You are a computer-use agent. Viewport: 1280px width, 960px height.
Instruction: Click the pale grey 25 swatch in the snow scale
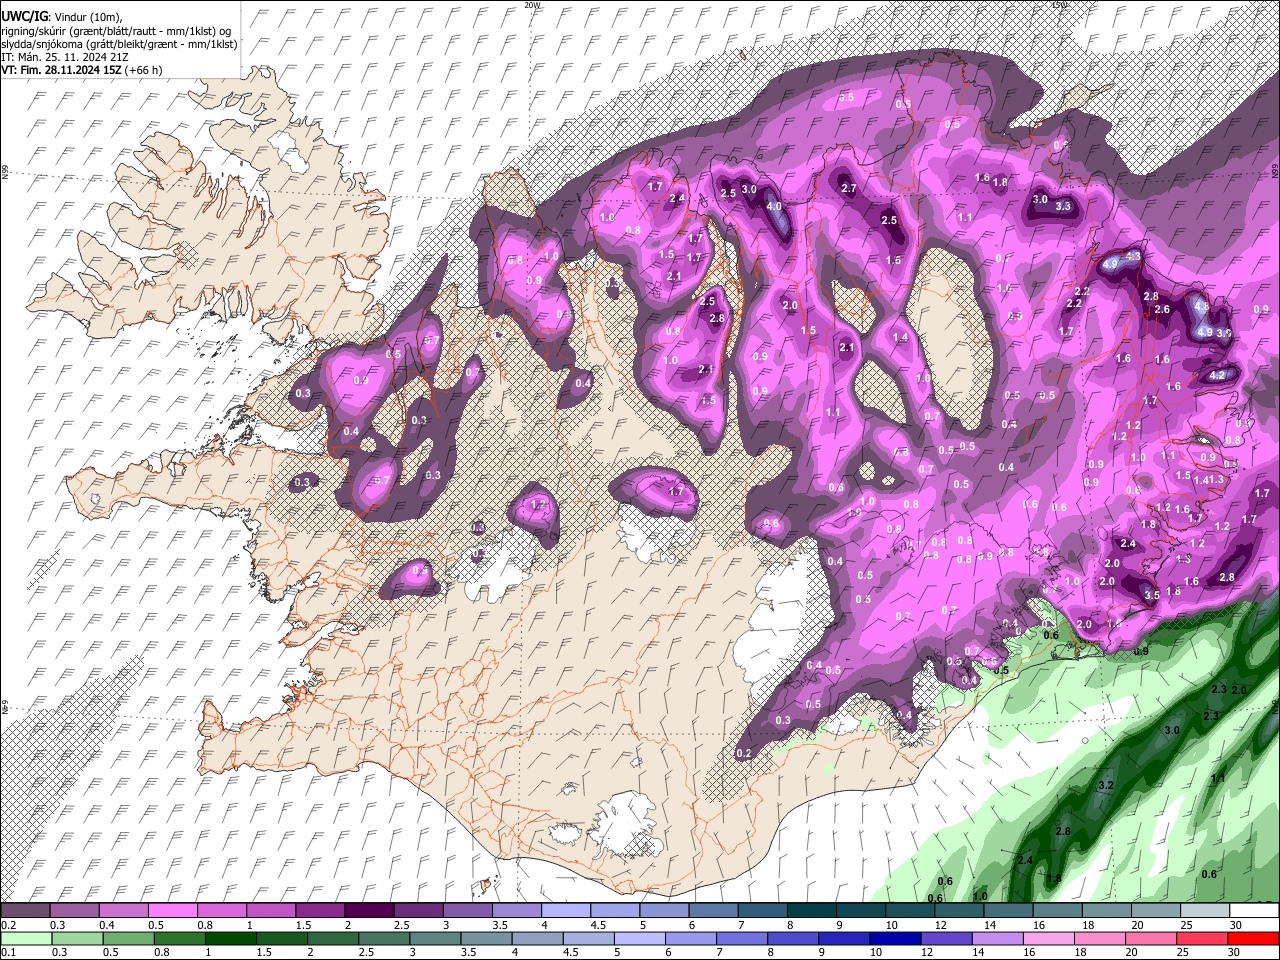1206,911
